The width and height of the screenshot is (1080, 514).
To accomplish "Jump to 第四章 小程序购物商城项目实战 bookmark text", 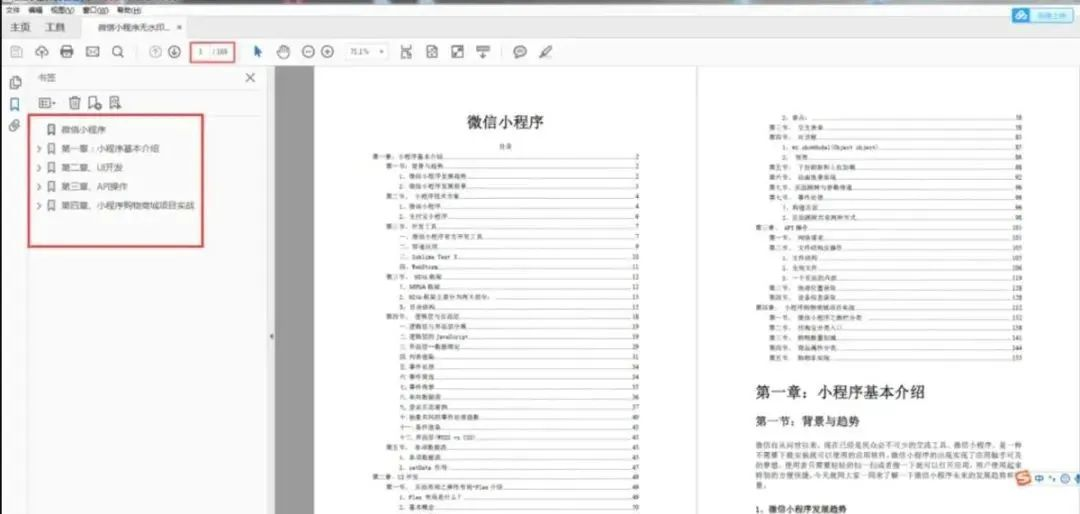I will click(127, 205).
